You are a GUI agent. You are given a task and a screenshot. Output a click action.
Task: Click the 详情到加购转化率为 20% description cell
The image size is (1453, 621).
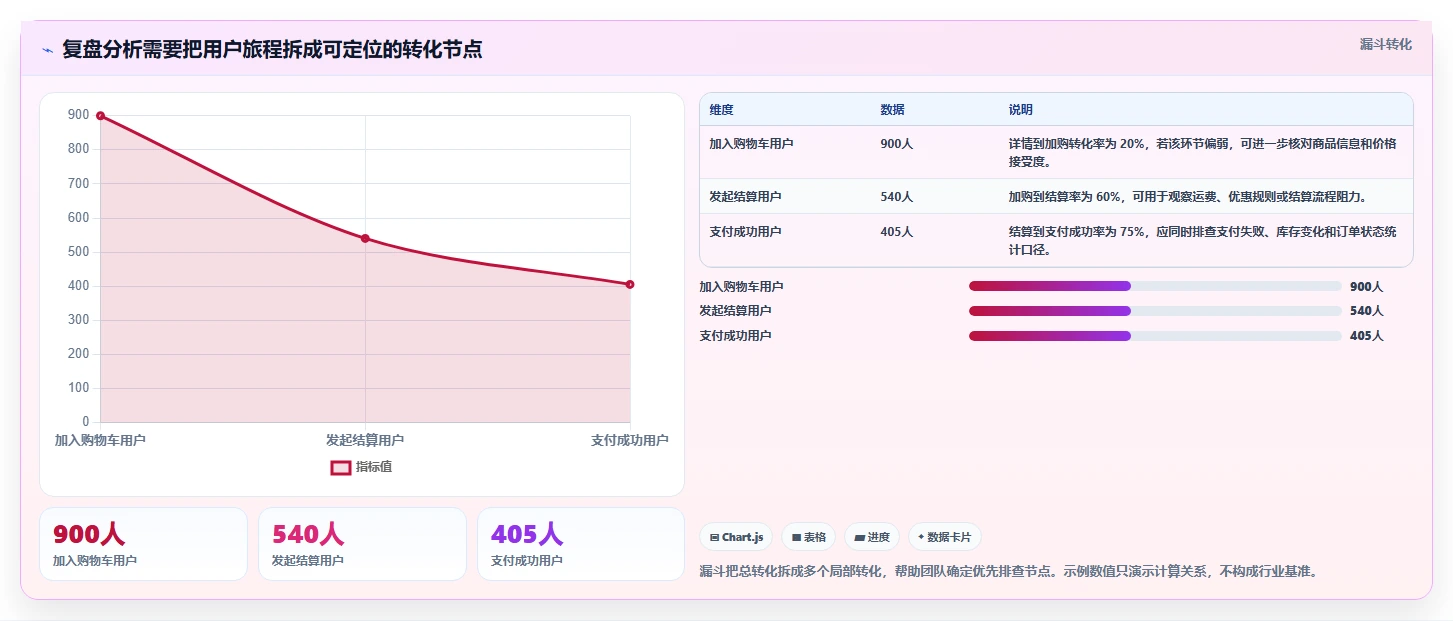pyautogui.click(x=1206, y=153)
